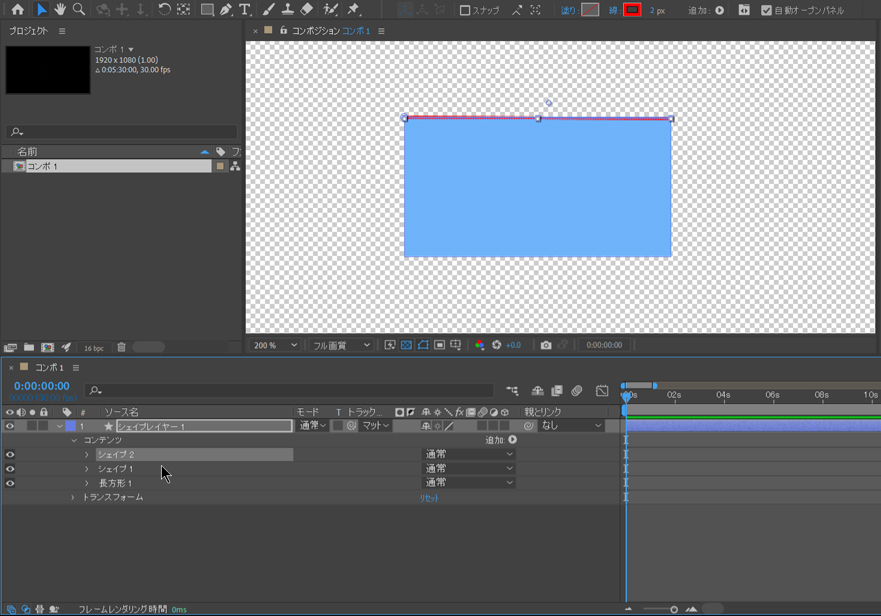Viewport: 881px width, 616px height.
Task: Open the プロジェクト panel menu
Action: tap(62, 31)
